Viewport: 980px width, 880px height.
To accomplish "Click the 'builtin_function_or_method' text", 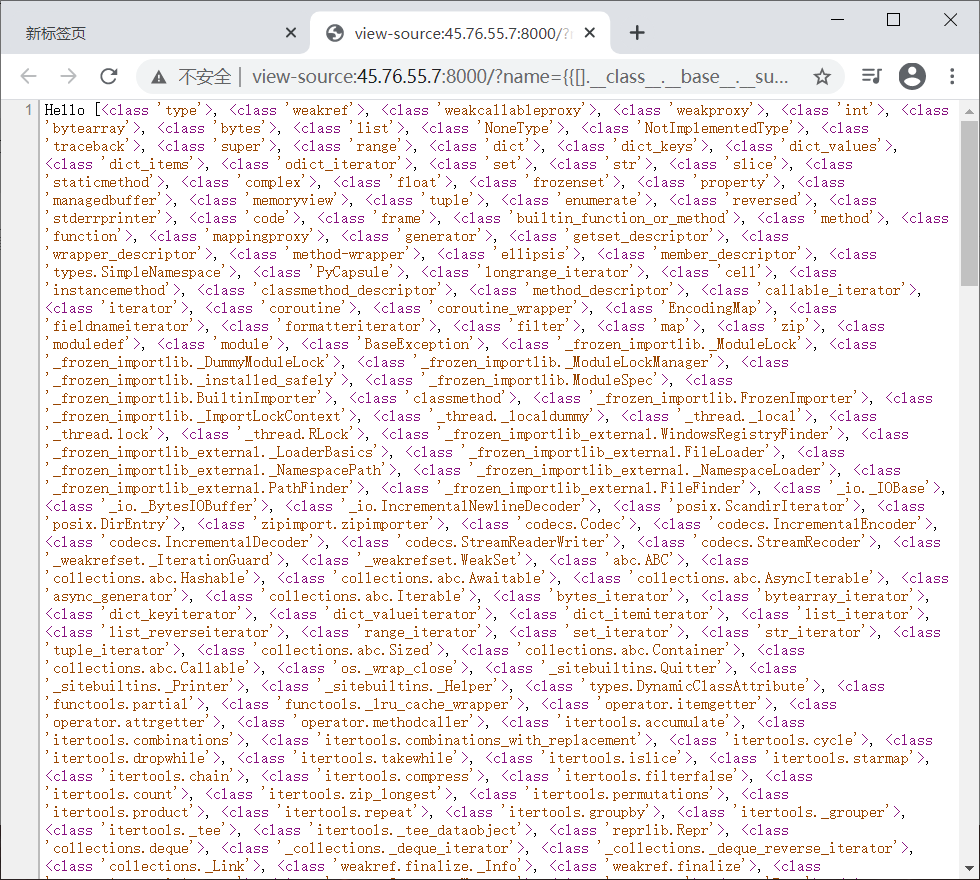I will pyautogui.click(x=621, y=218).
